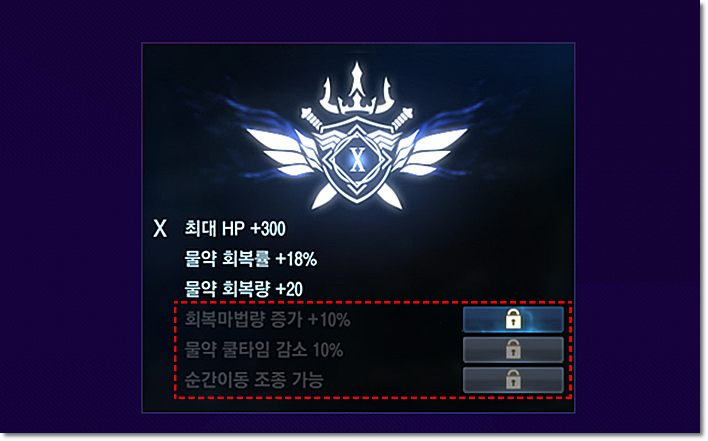708x441 pixels.
Task: Click the small crown atop the shield
Action: click(357, 107)
